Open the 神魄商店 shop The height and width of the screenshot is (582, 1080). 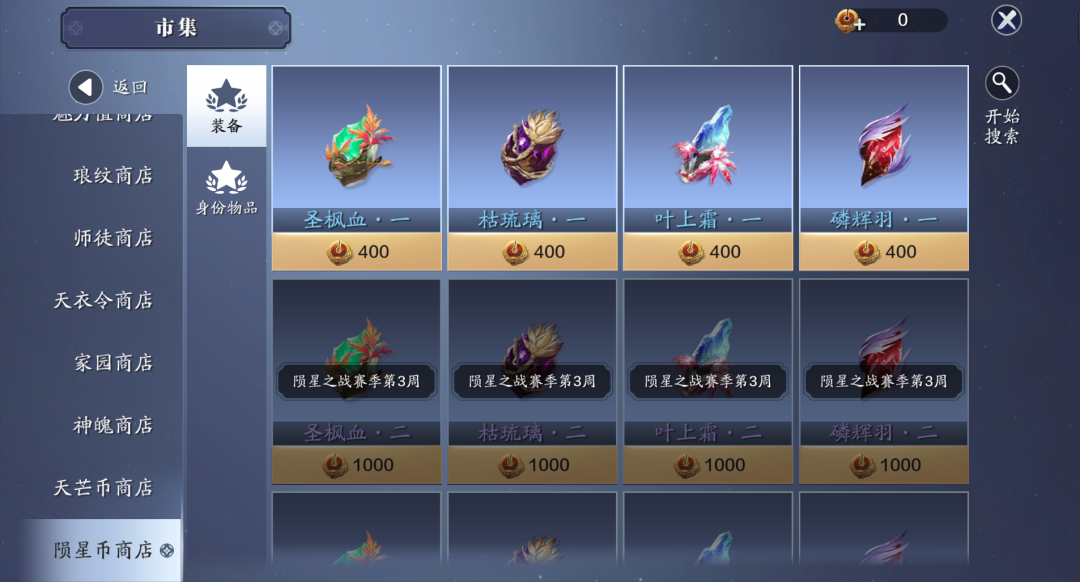113,426
